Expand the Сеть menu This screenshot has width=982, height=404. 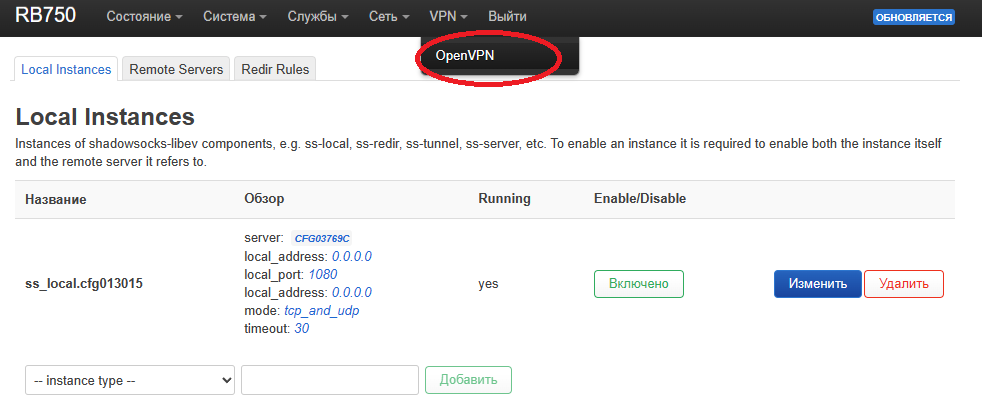coord(389,17)
